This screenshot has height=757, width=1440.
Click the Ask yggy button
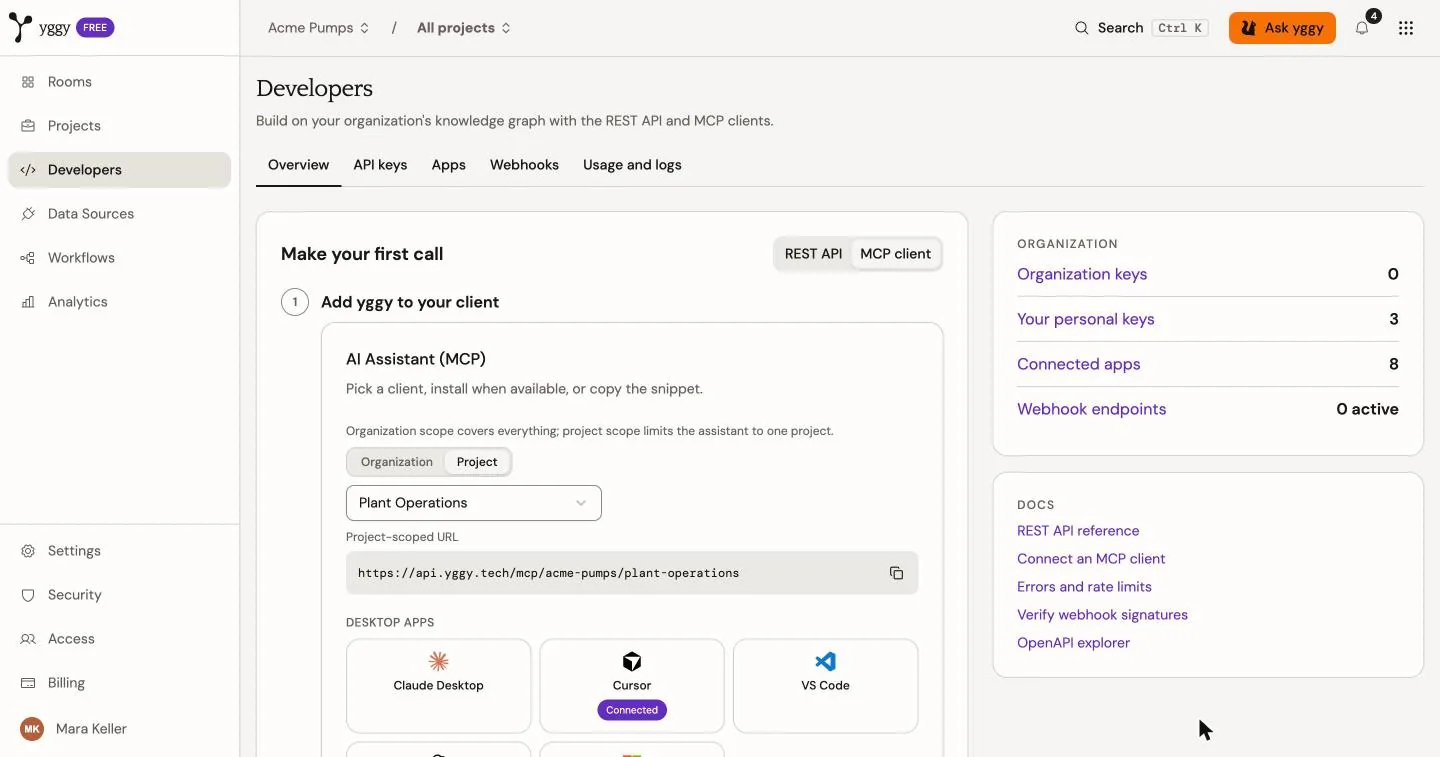click(1282, 28)
